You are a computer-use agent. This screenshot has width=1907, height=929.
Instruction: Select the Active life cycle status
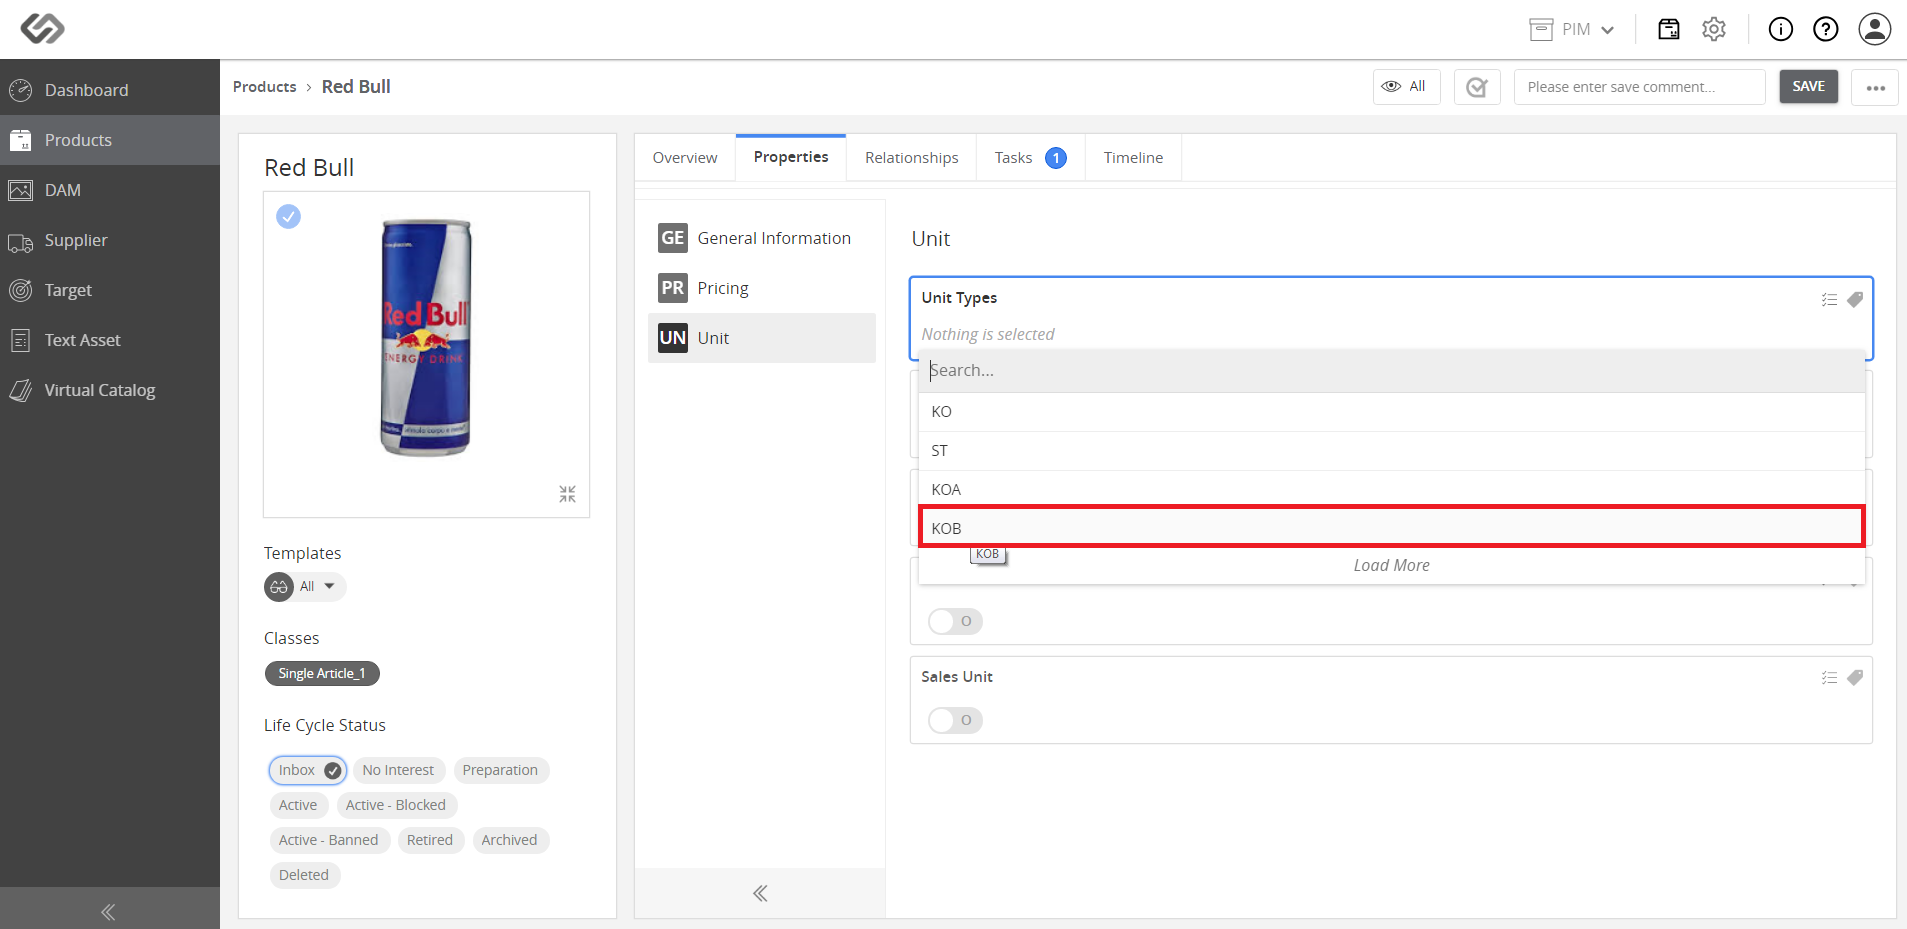coord(298,805)
